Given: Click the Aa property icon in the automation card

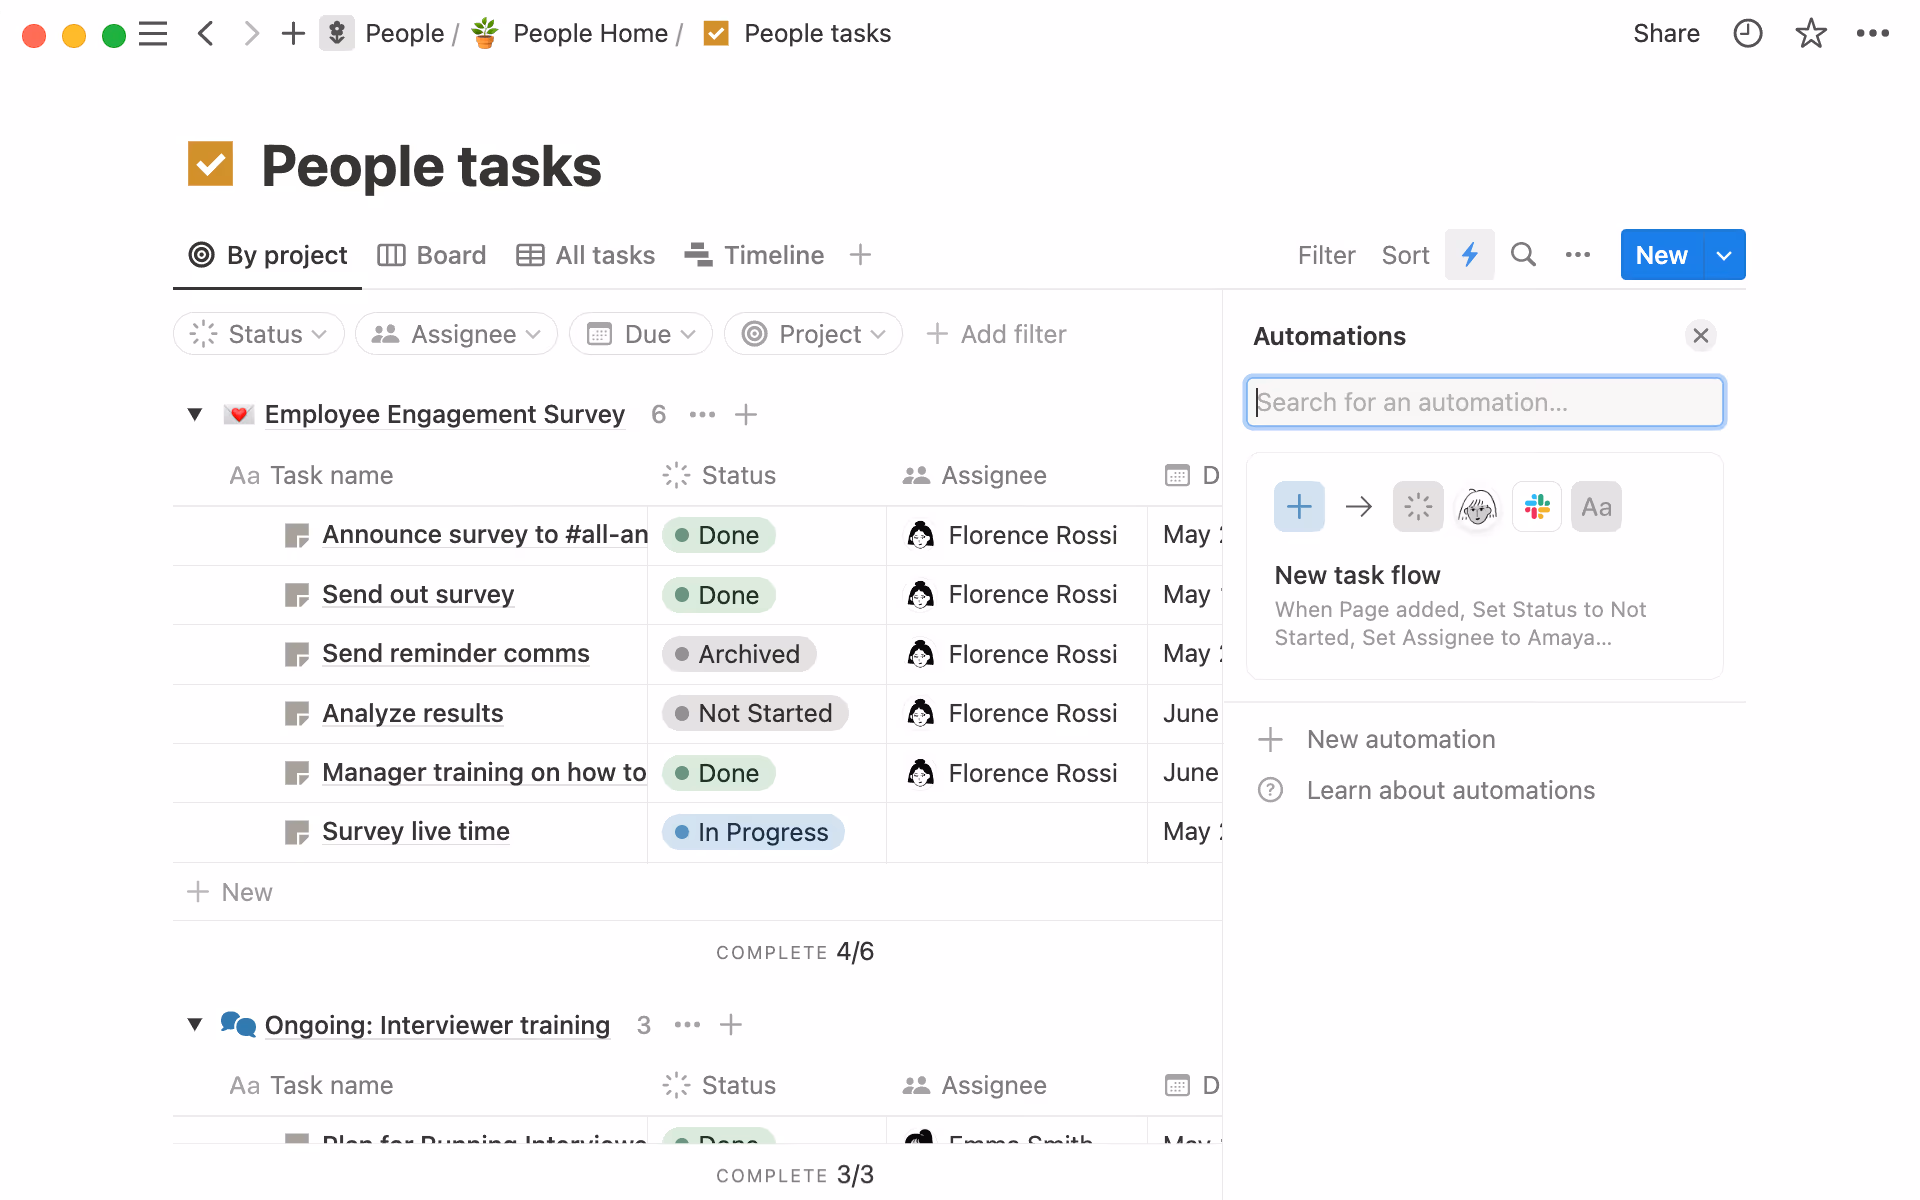Looking at the screenshot, I should (1596, 506).
